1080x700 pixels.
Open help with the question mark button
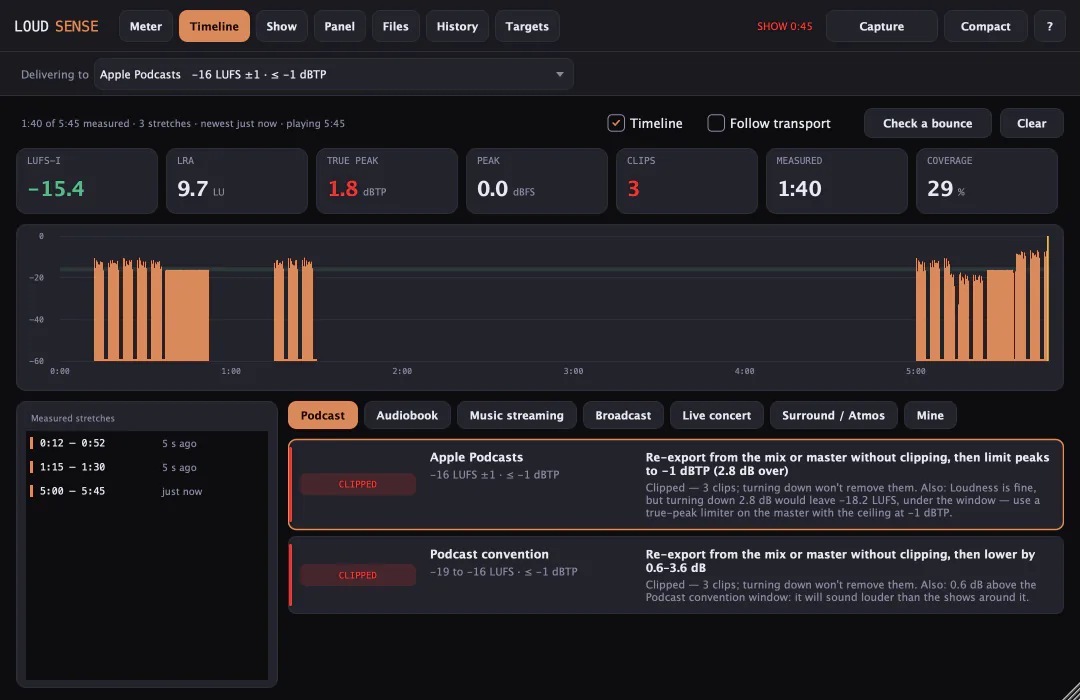click(x=1050, y=26)
